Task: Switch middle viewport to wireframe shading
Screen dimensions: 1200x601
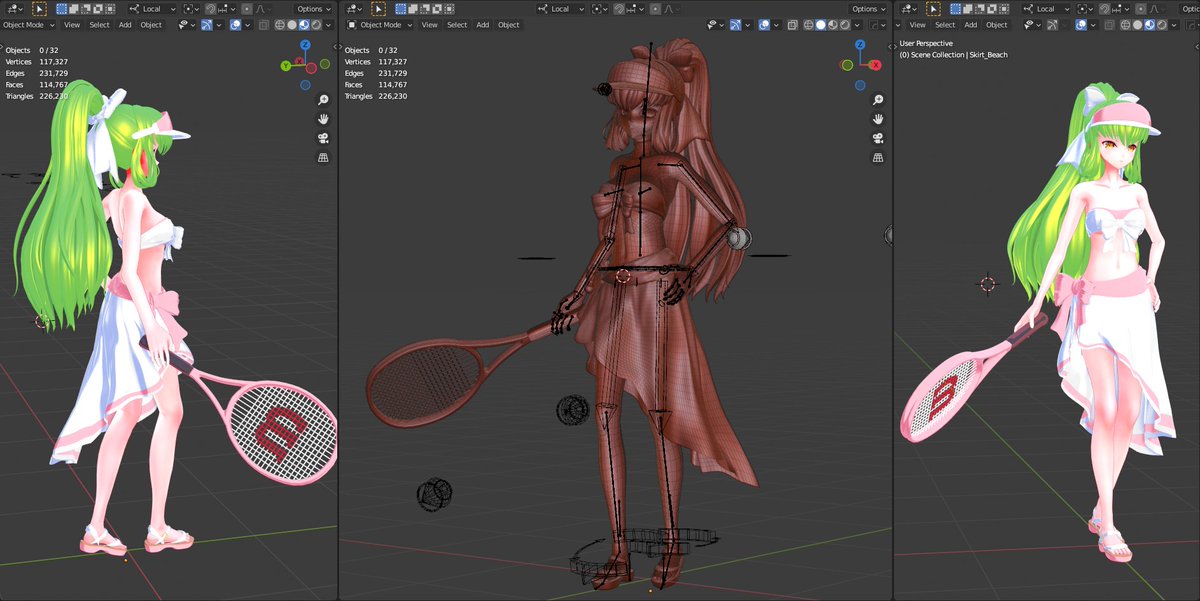Action: point(809,25)
